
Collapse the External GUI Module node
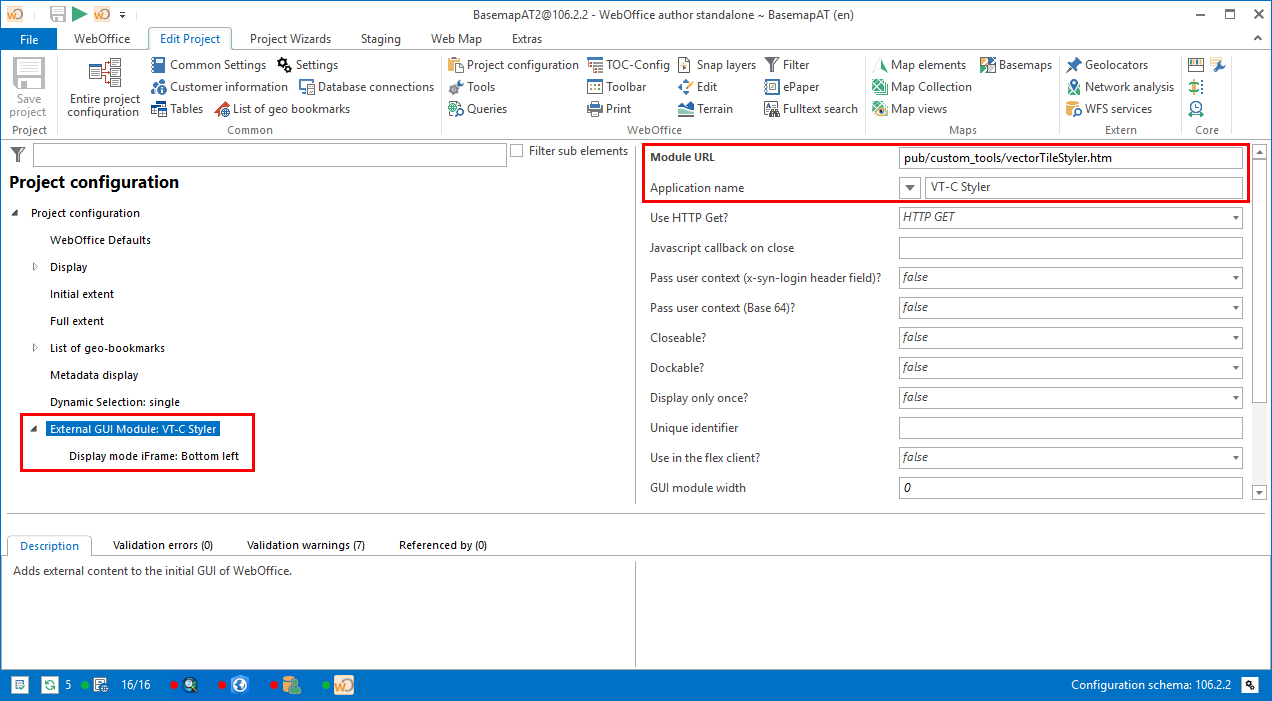pos(35,429)
